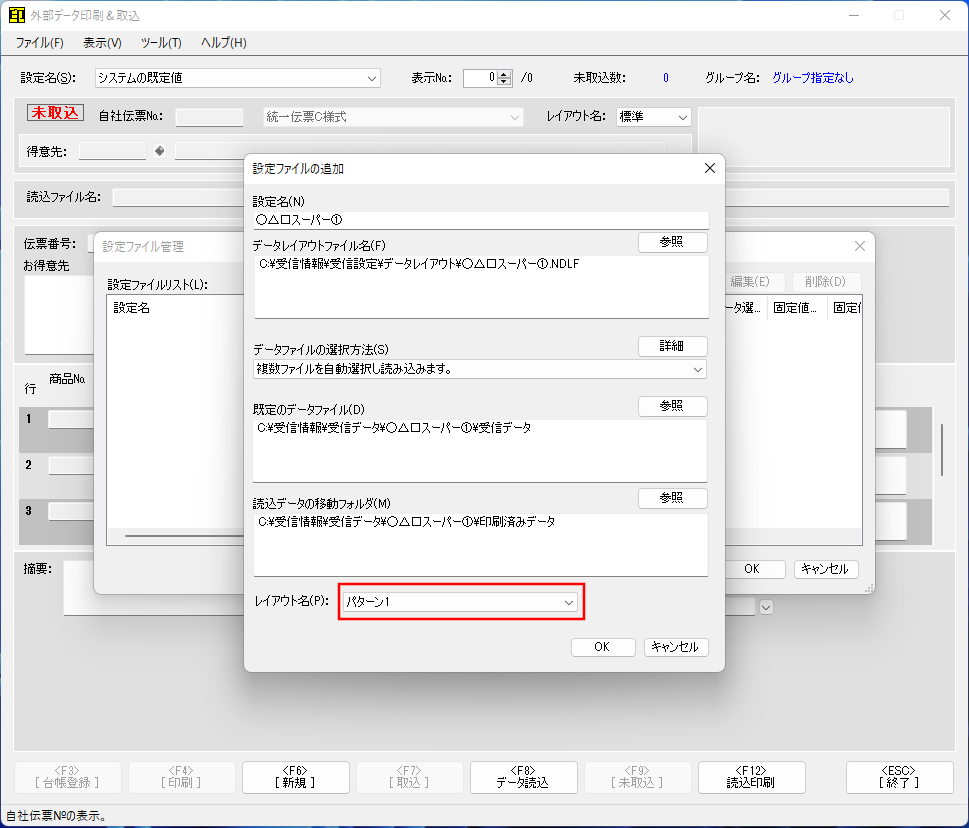Click the diamond lookup icon beside 得意先

pyautogui.click(x=159, y=151)
